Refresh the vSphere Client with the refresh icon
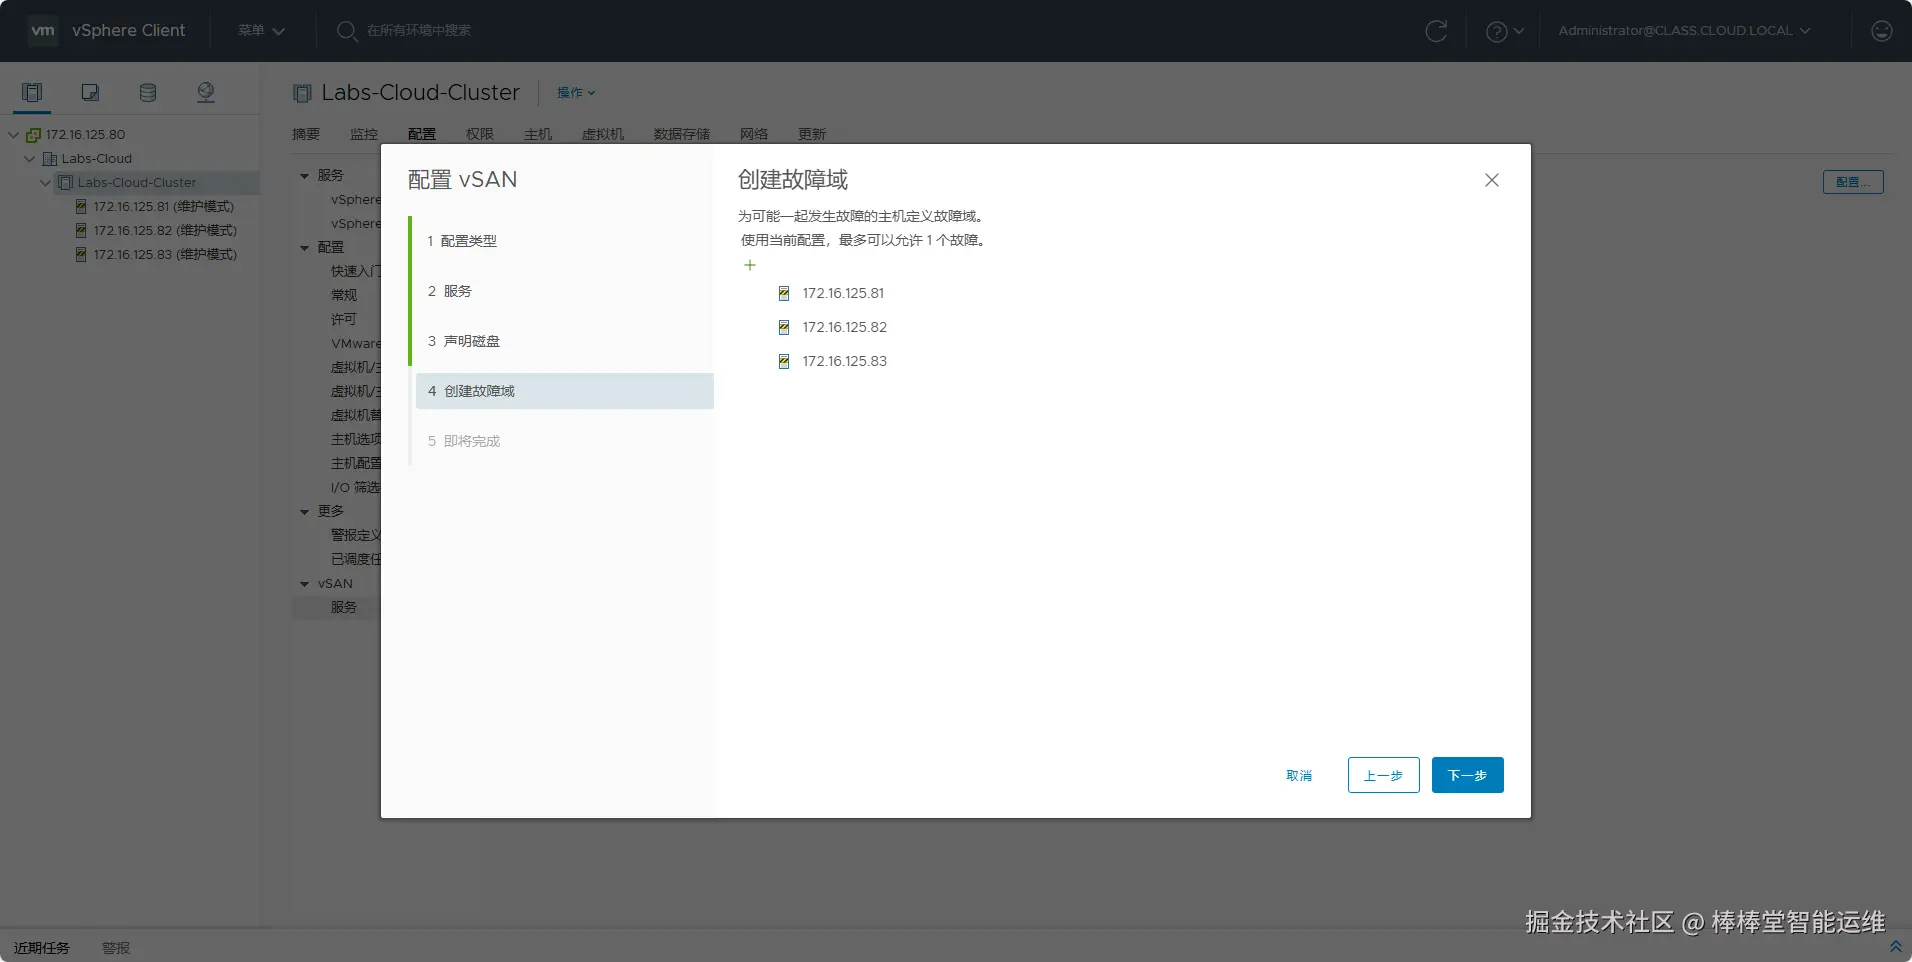 1436,31
